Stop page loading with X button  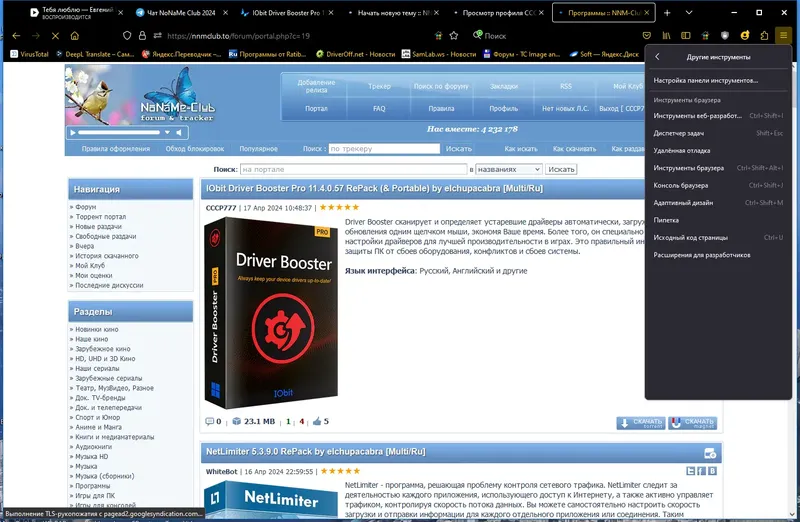(x=55, y=36)
